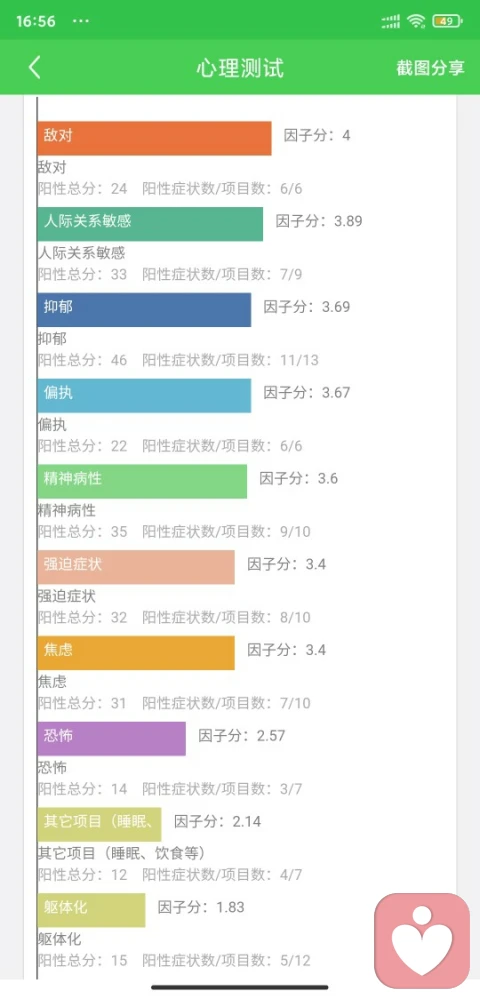
Task: Tap the Wi-Fi status icon
Action: coord(416,21)
